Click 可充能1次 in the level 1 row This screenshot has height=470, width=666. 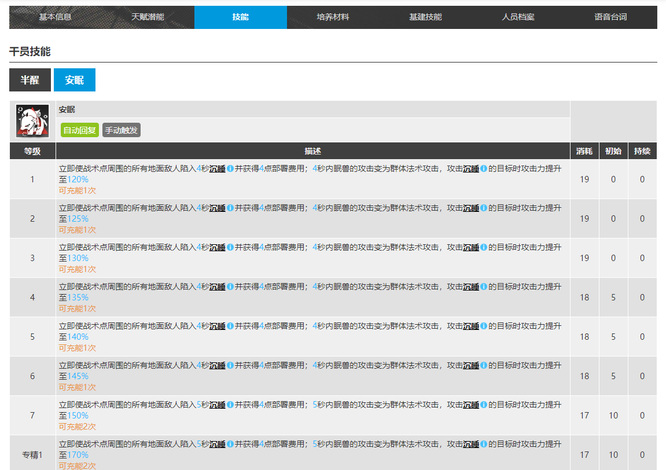point(77,191)
